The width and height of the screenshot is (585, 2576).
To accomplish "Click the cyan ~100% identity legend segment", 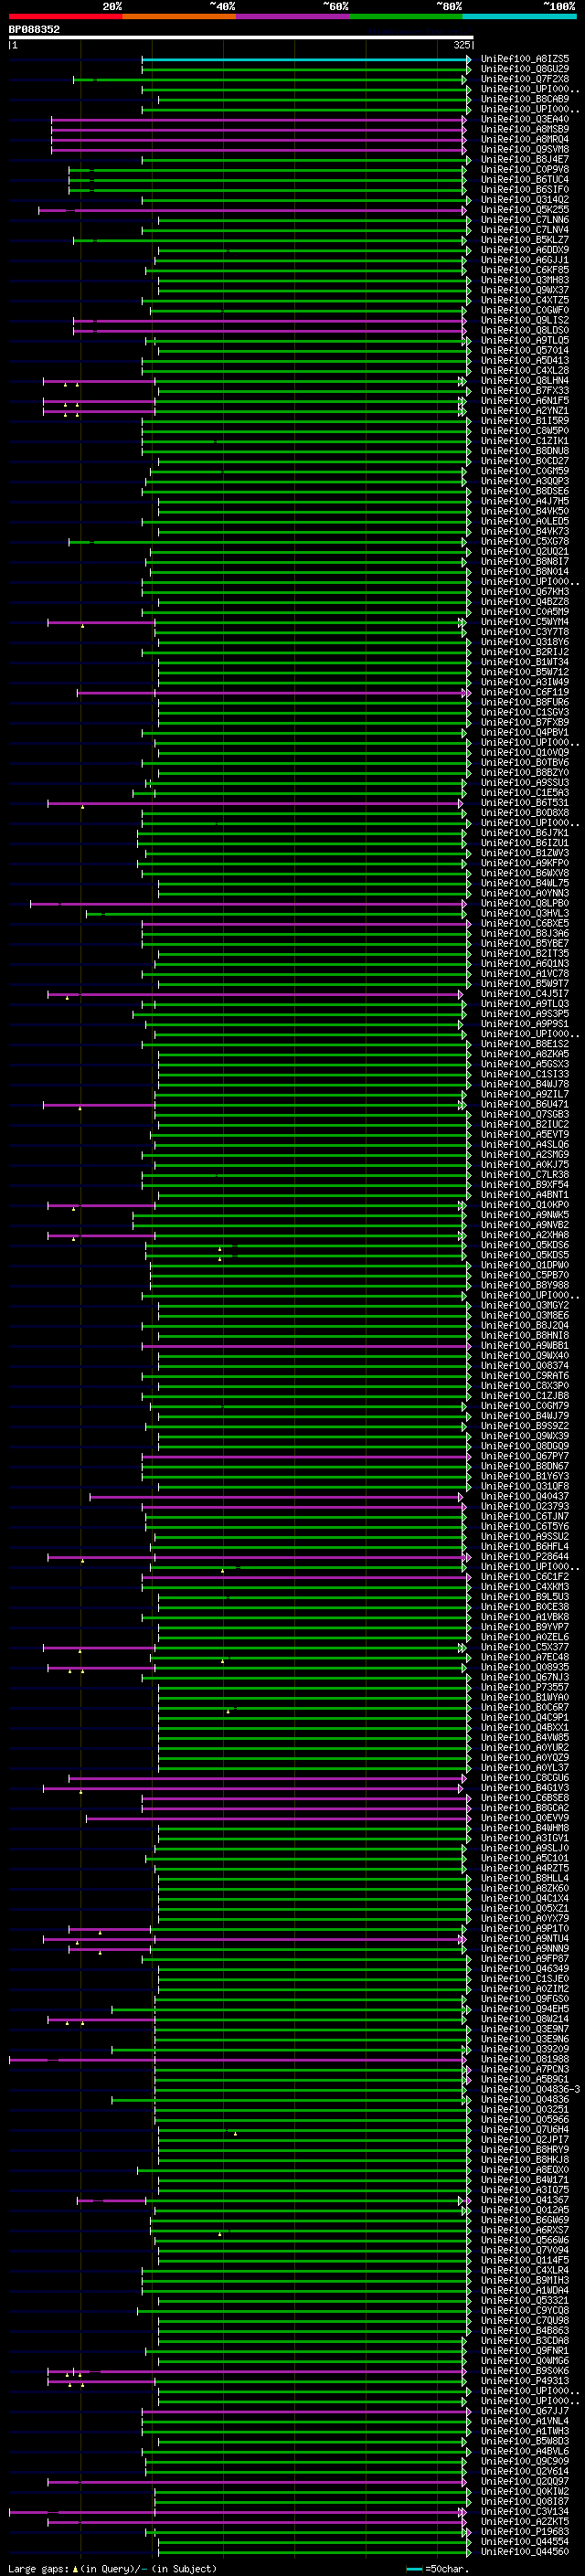I will [519, 16].
